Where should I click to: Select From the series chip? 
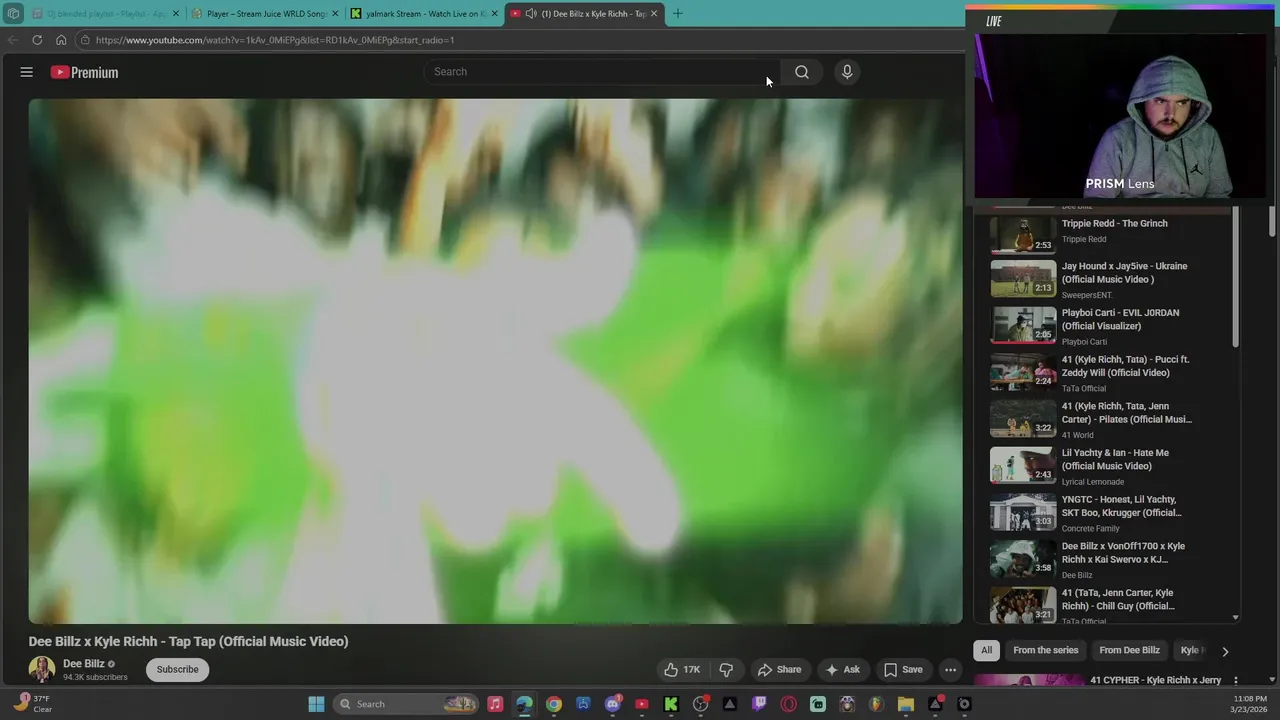pos(1045,650)
